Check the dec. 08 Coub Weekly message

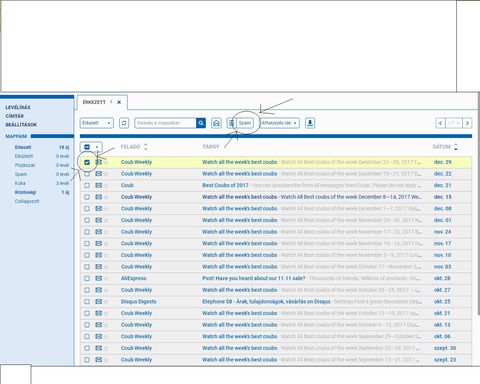click(x=87, y=209)
